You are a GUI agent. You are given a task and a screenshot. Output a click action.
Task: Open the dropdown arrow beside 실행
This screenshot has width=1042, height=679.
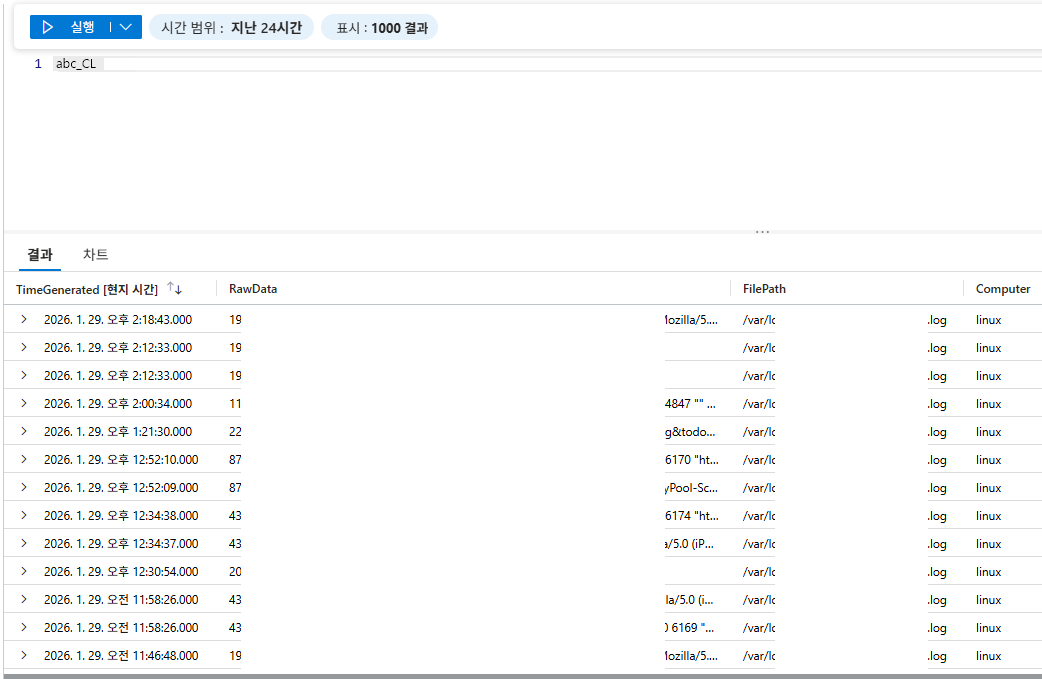click(x=126, y=27)
